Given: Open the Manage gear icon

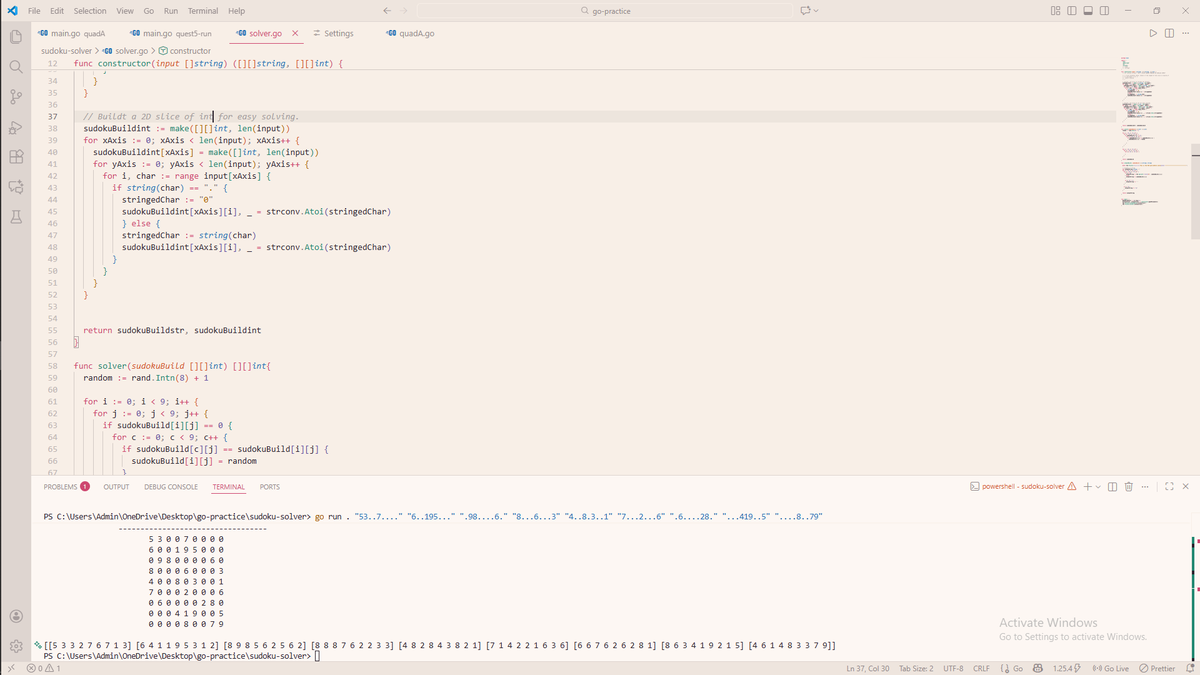Looking at the screenshot, I should coord(15,645).
